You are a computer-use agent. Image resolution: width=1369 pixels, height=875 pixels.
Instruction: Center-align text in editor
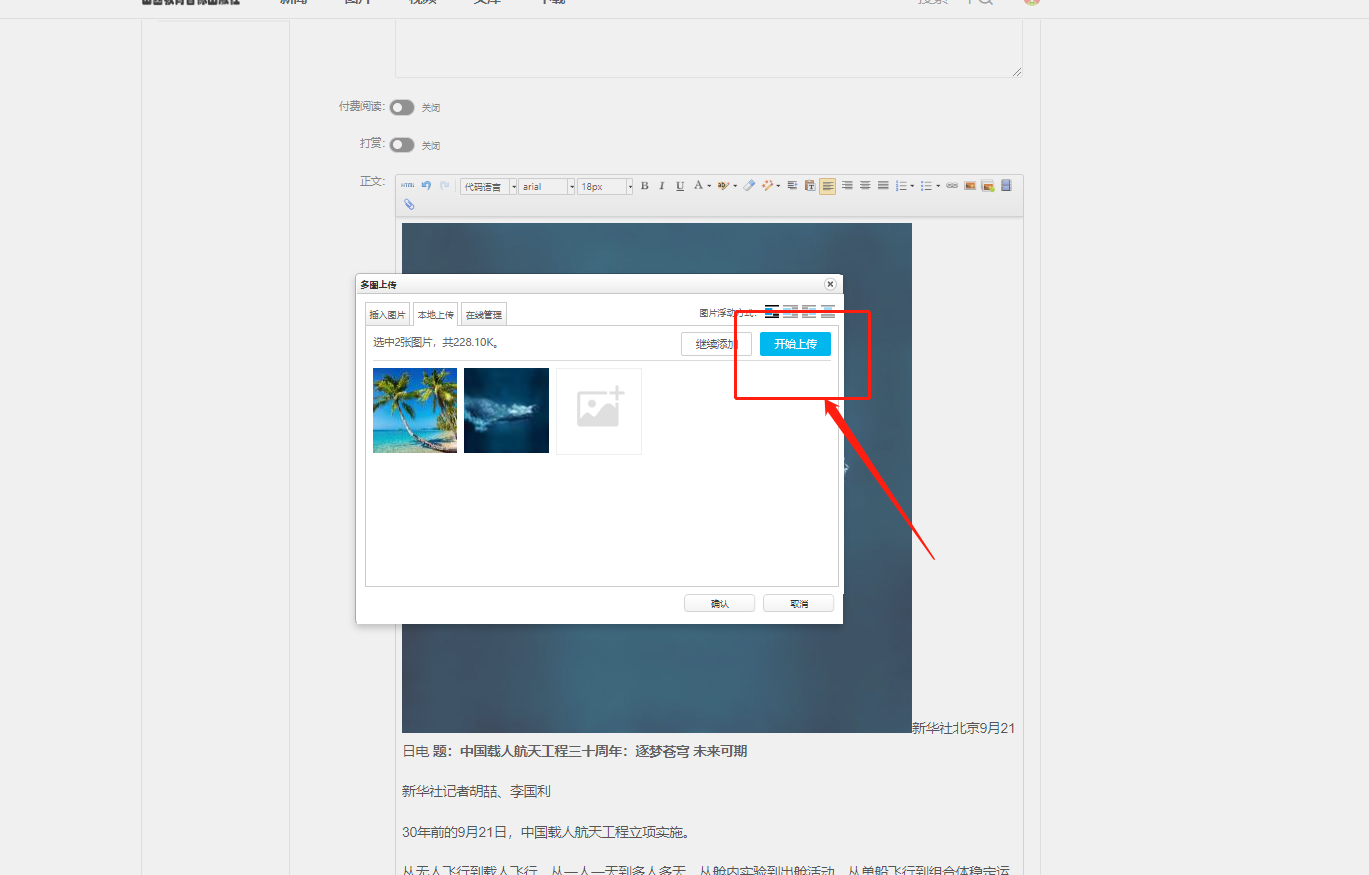click(x=865, y=186)
